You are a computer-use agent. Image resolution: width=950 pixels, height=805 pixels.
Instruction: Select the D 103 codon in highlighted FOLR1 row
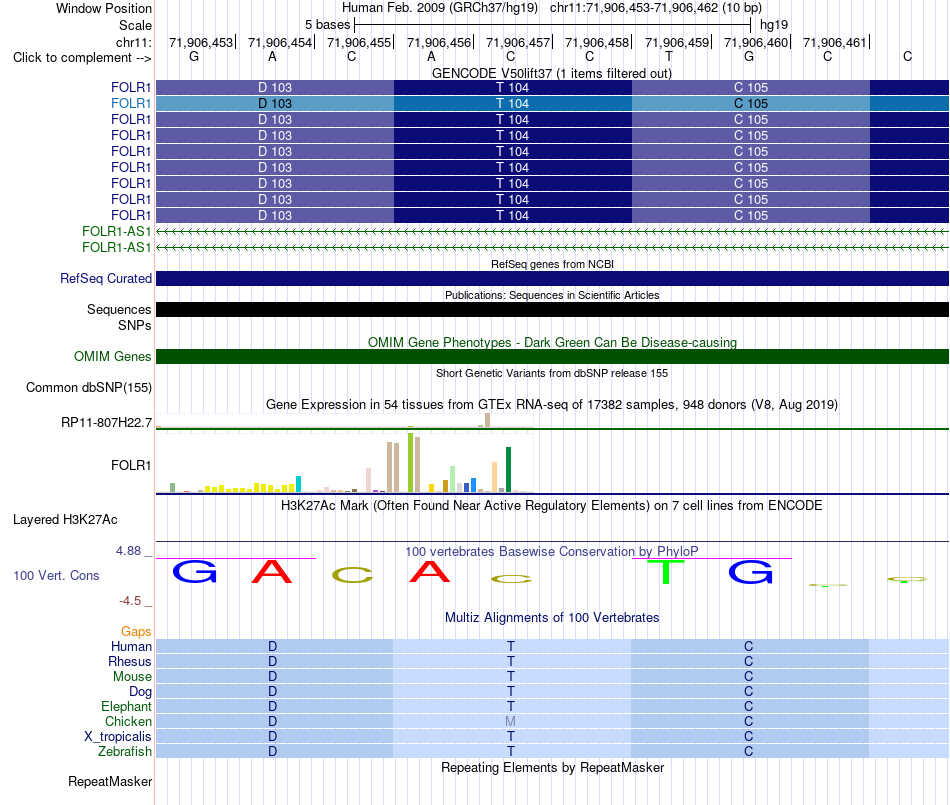click(x=275, y=104)
